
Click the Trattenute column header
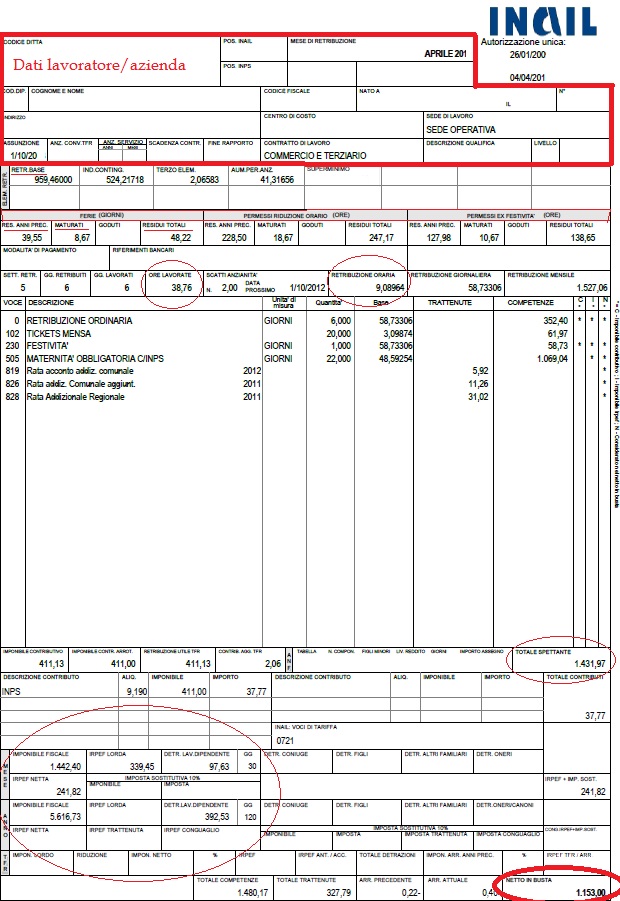450,302
